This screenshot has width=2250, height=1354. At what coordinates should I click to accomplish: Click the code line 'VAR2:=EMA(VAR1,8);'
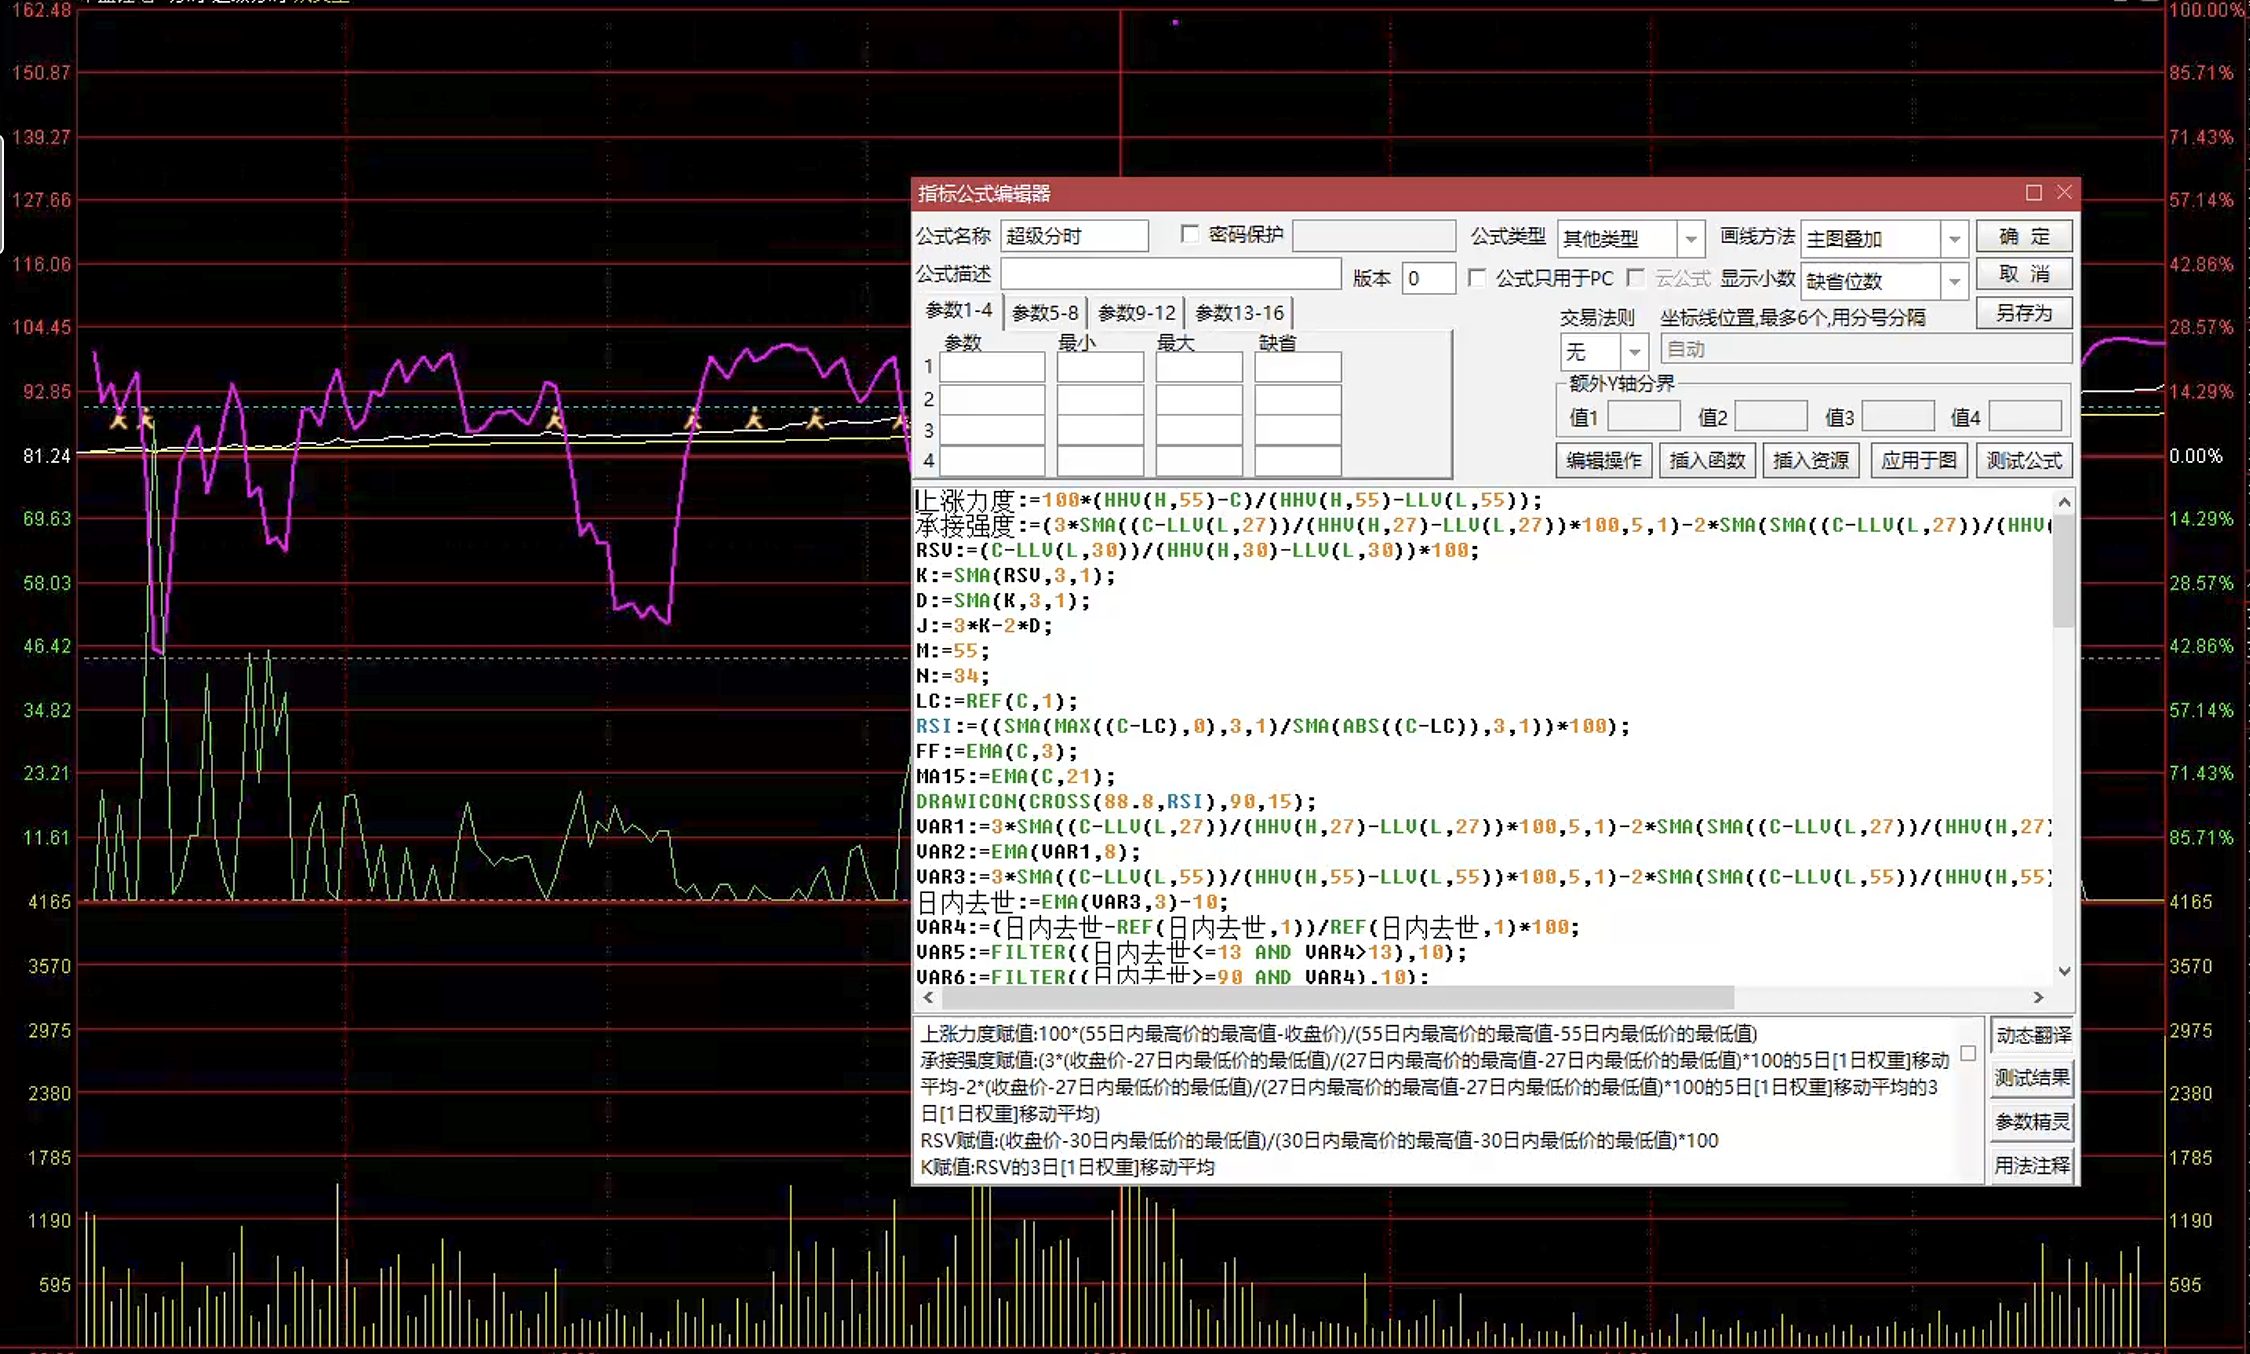coord(1028,852)
